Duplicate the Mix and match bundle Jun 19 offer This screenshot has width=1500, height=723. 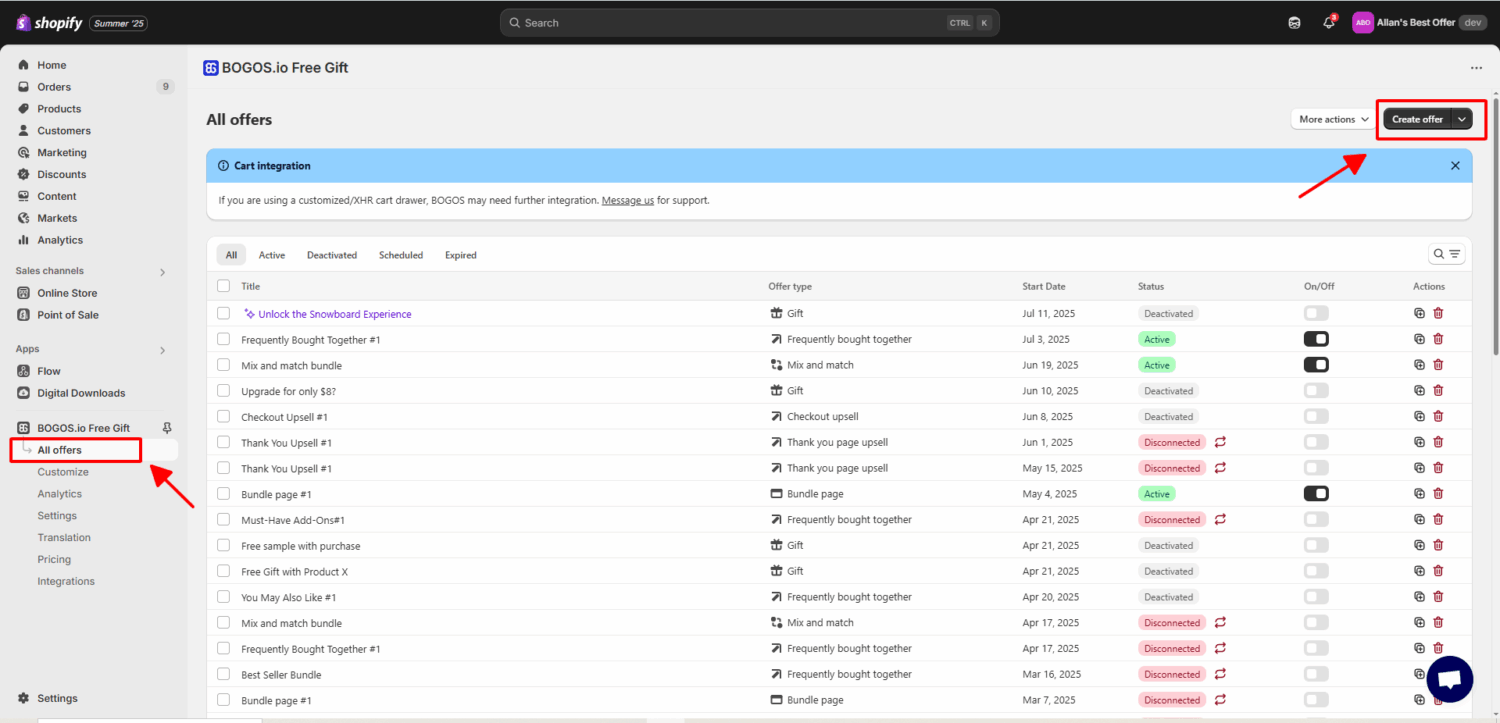pos(1419,365)
